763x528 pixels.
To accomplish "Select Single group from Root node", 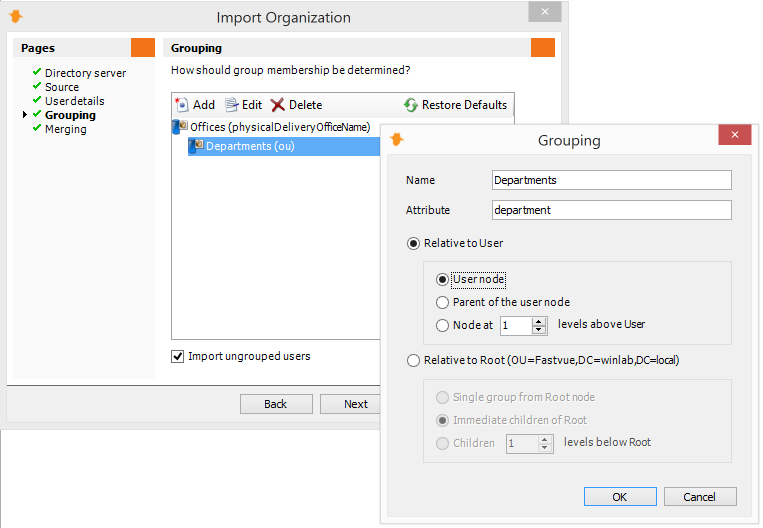I will coord(442,398).
